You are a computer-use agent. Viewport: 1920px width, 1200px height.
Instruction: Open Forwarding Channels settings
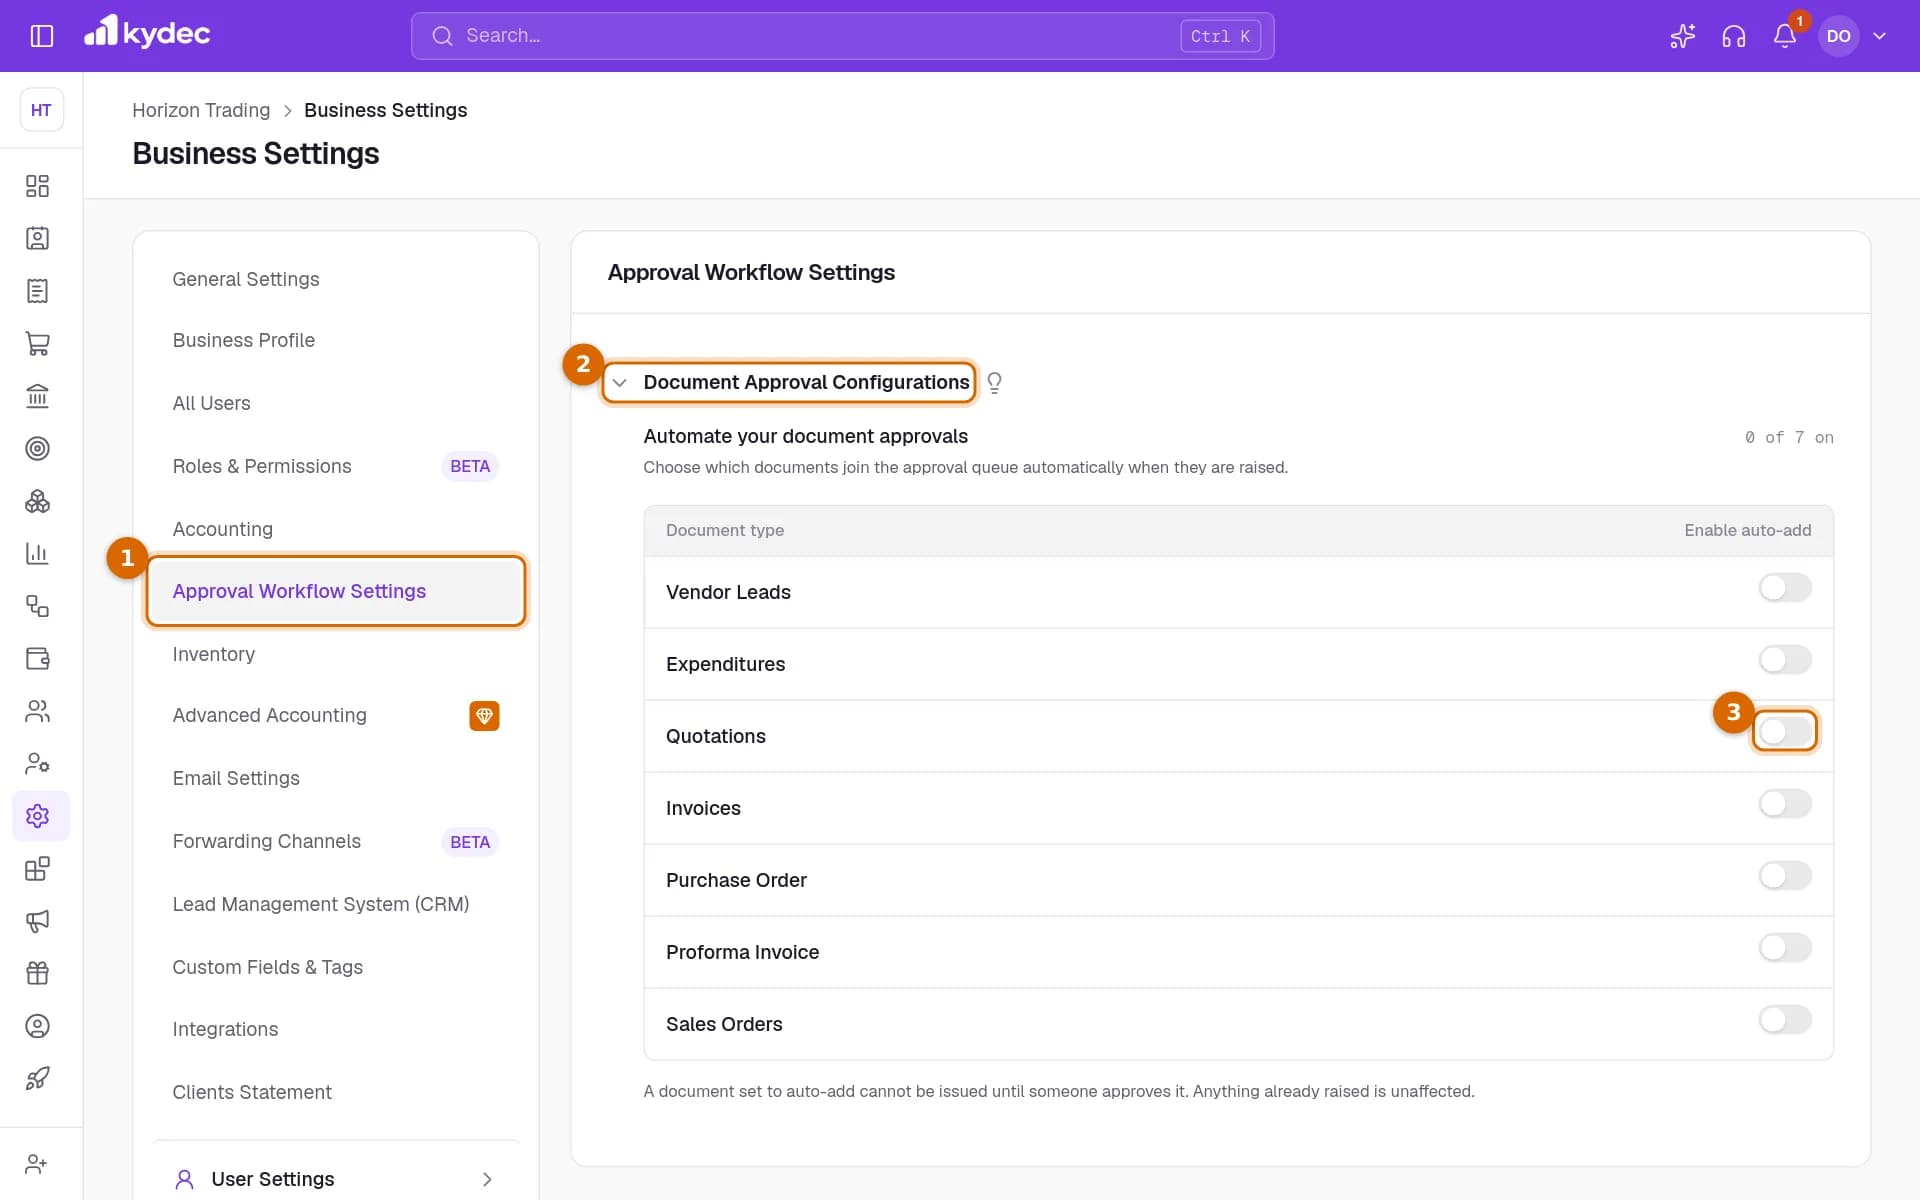pyautogui.click(x=335, y=842)
